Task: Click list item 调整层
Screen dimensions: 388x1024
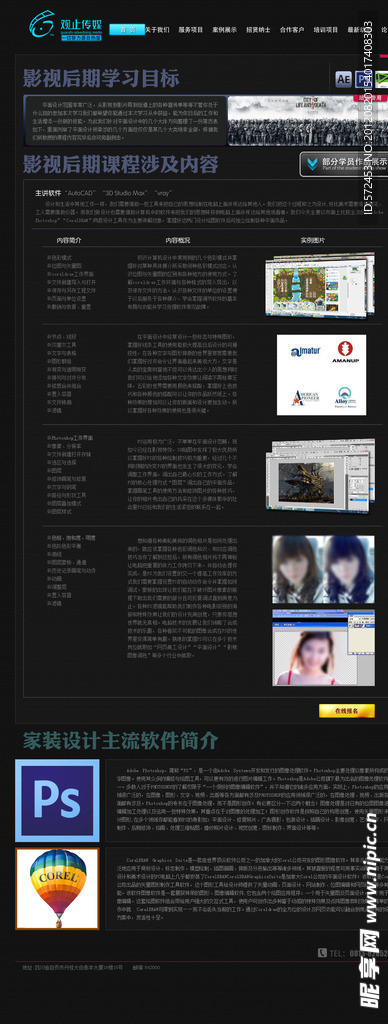Action: pos(56,586)
